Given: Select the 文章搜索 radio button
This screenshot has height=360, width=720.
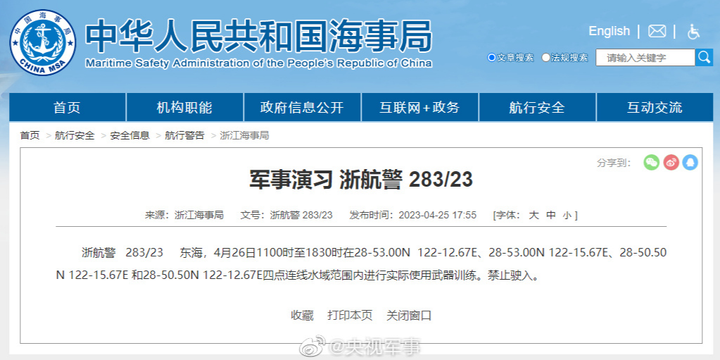Looking at the screenshot, I should [491, 58].
